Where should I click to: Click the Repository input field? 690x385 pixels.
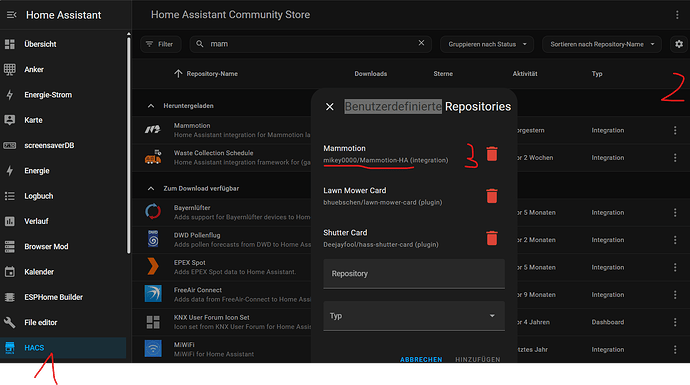(414, 274)
